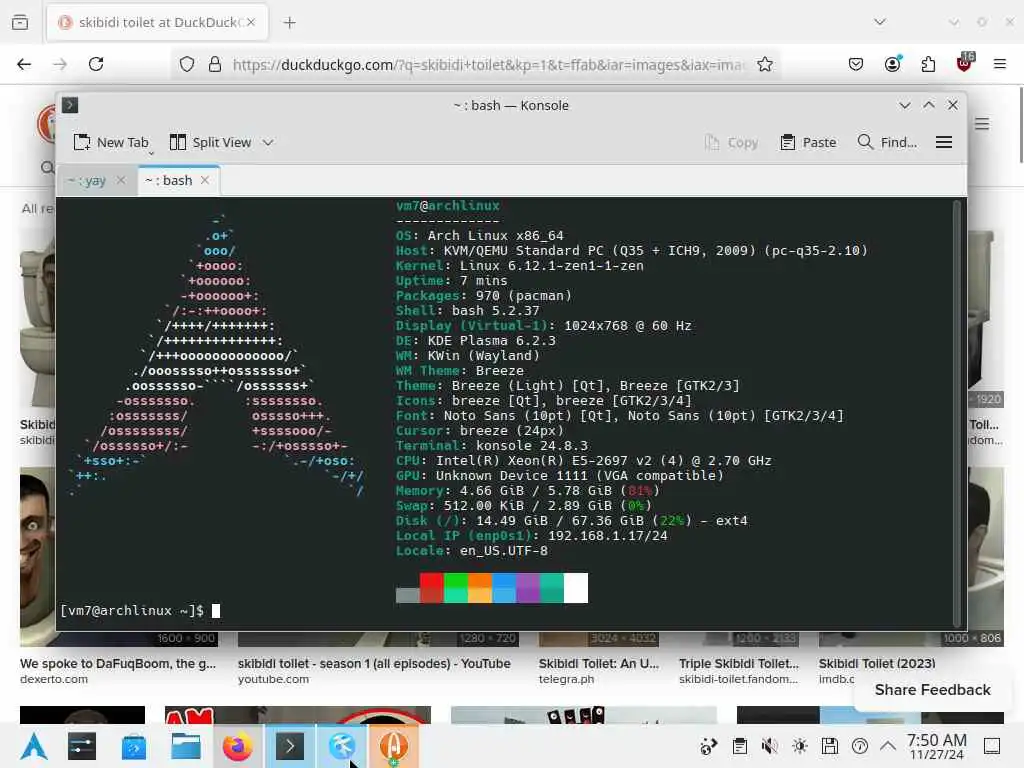Toggle muted audio volume tray icon

tap(769, 746)
